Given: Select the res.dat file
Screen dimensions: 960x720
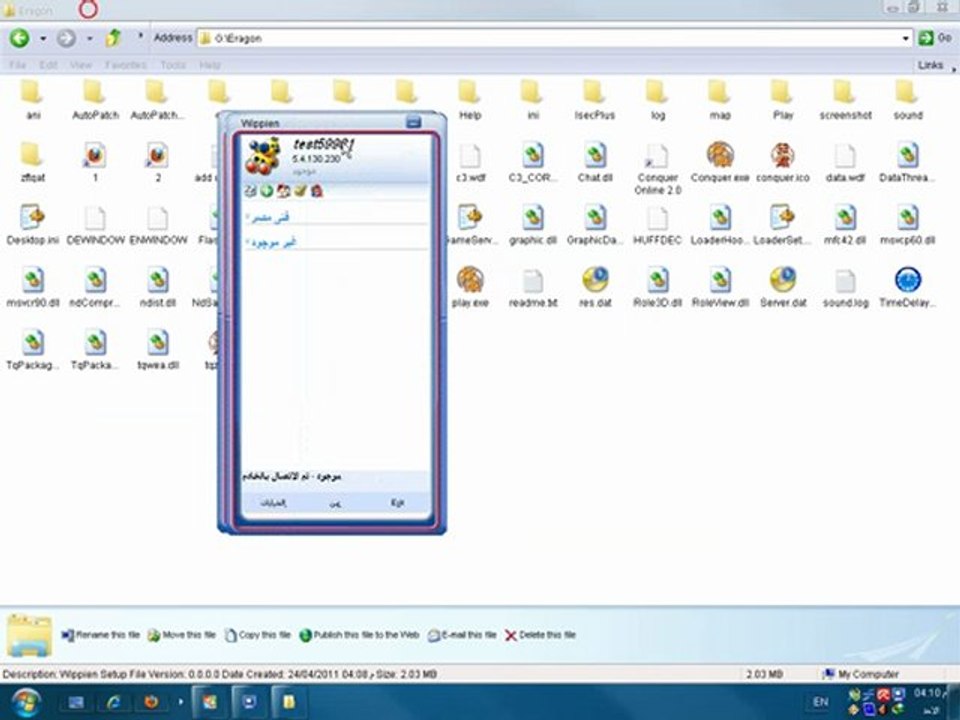Looking at the screenshot, I should pyautogui.click(x=595, y=287).
